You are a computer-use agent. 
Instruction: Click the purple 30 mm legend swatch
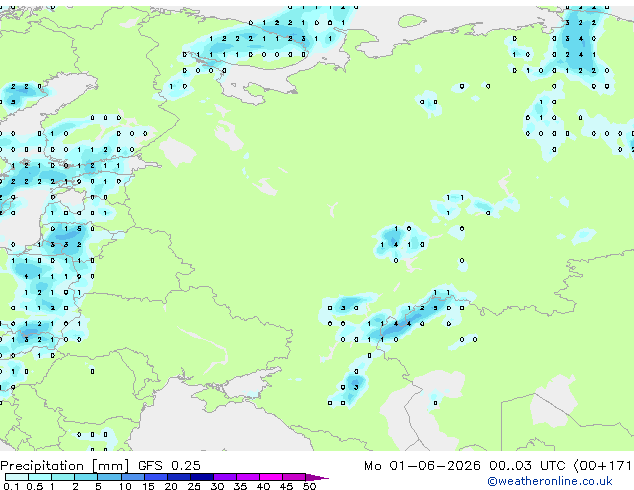point(225,477)
